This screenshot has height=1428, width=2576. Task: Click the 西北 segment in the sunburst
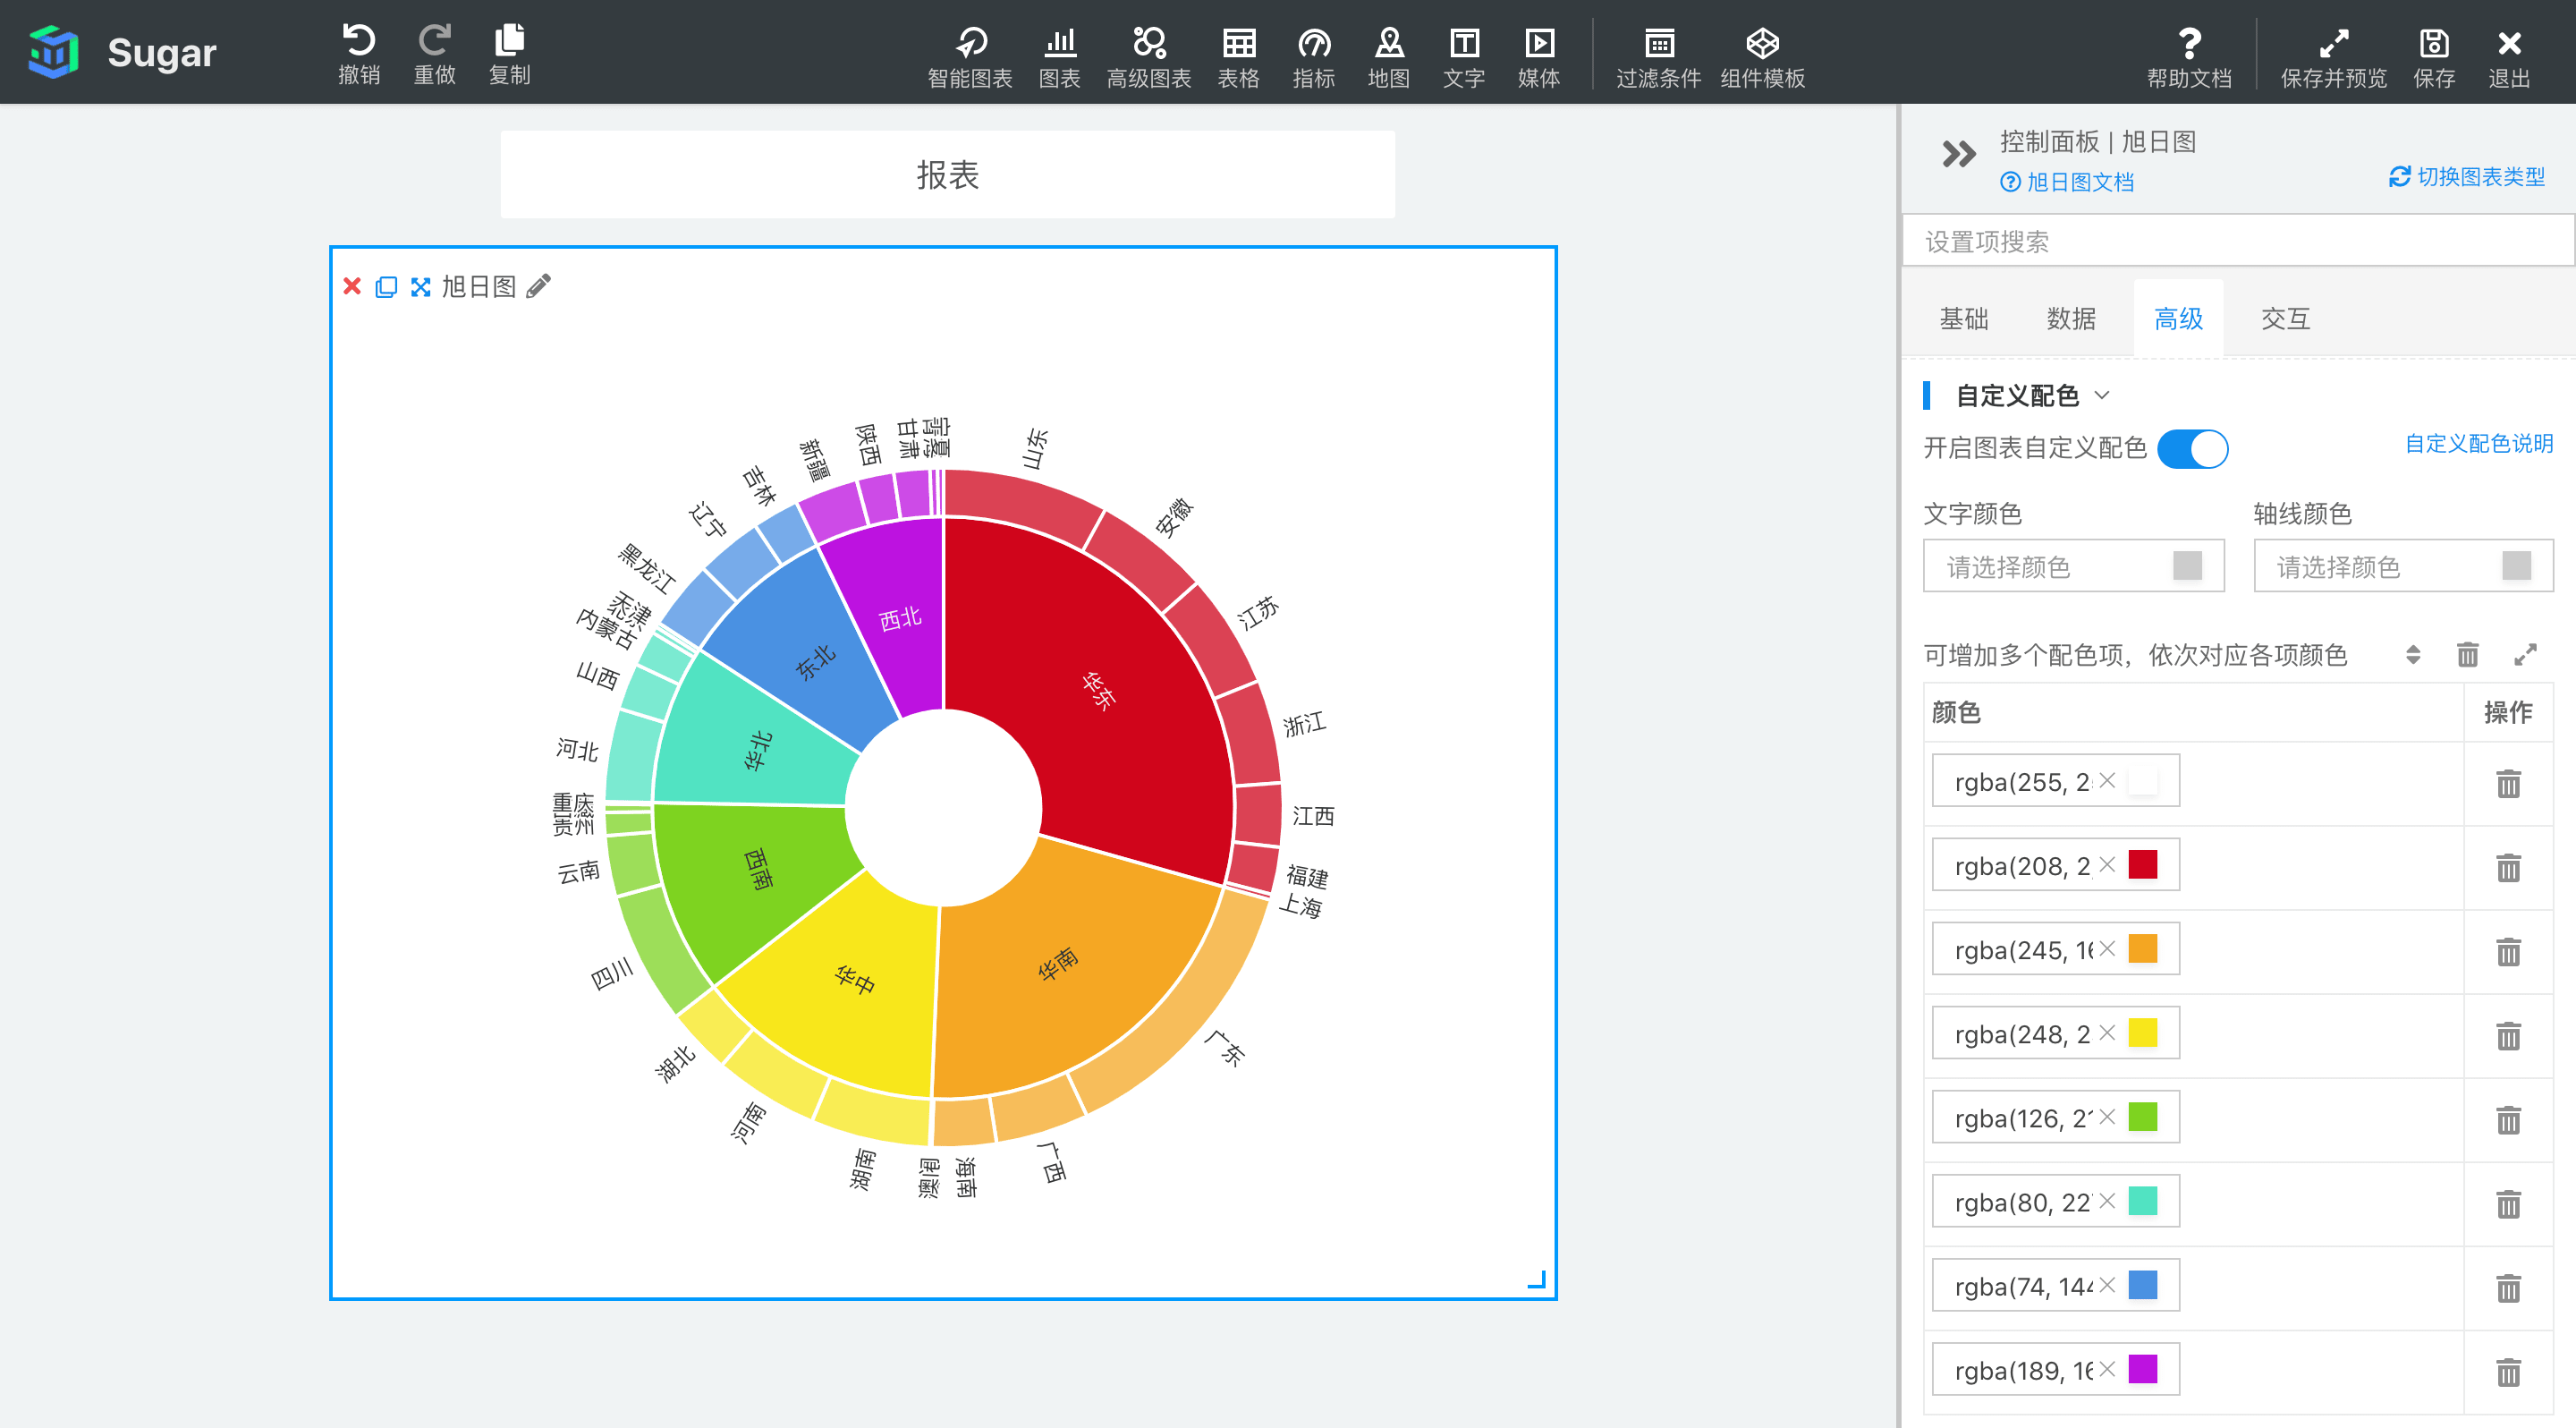[x=900, y=618]
